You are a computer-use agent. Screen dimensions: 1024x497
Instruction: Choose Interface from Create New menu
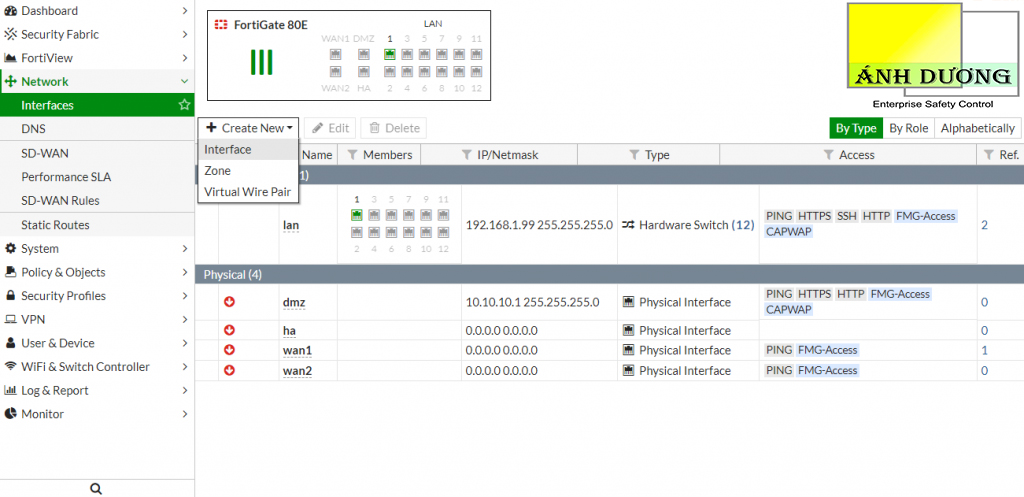[248, 150]
